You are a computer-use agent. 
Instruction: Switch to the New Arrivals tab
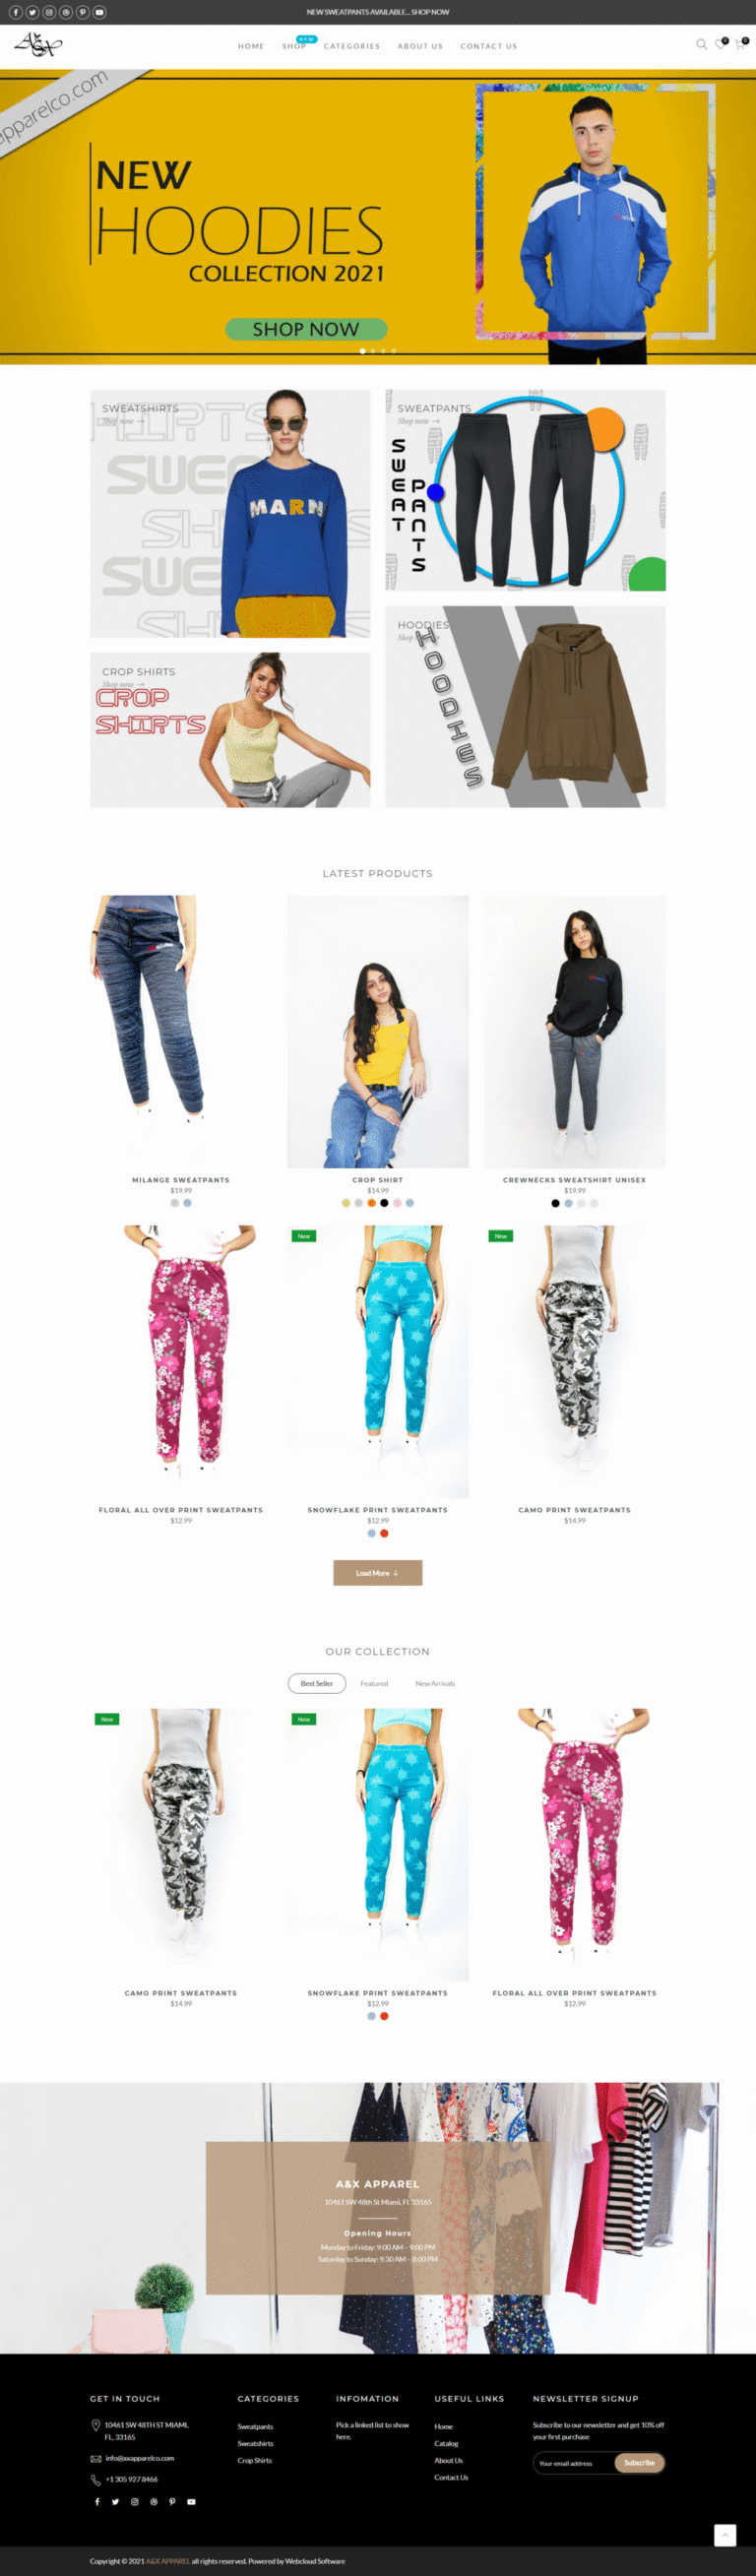(x=435, y=1683)
